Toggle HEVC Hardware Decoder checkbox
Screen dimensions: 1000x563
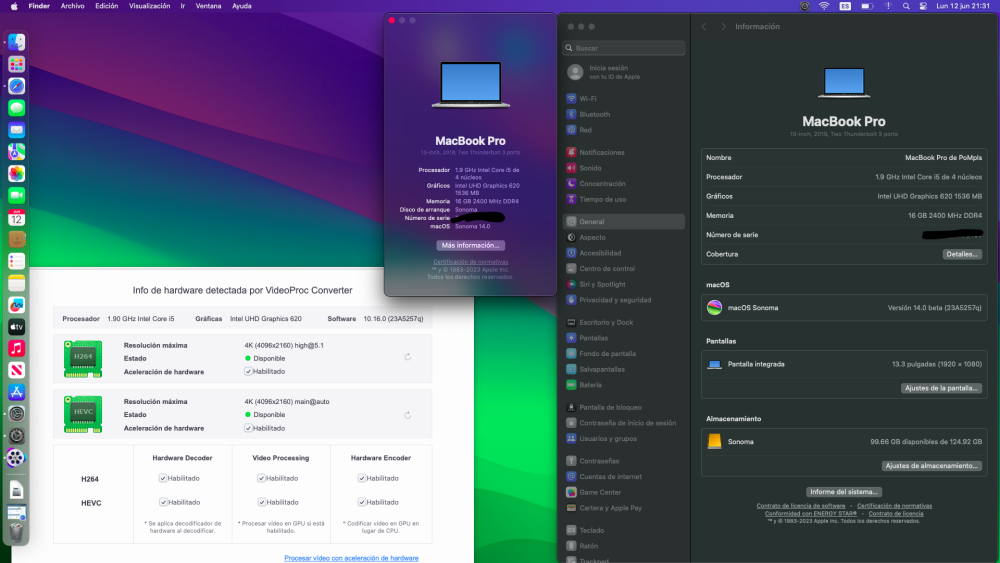click(x=163, y=502)
